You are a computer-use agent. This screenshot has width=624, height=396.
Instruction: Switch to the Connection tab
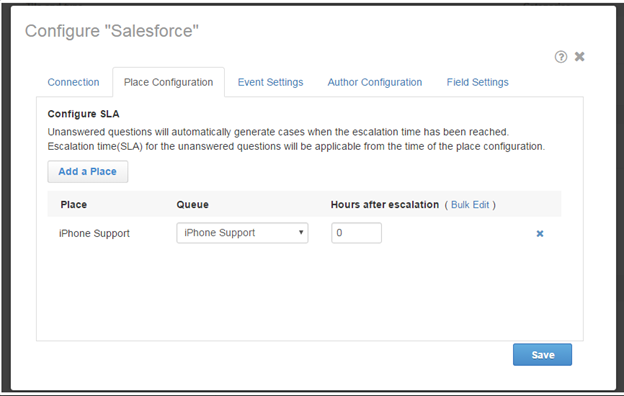click(74, 82)
